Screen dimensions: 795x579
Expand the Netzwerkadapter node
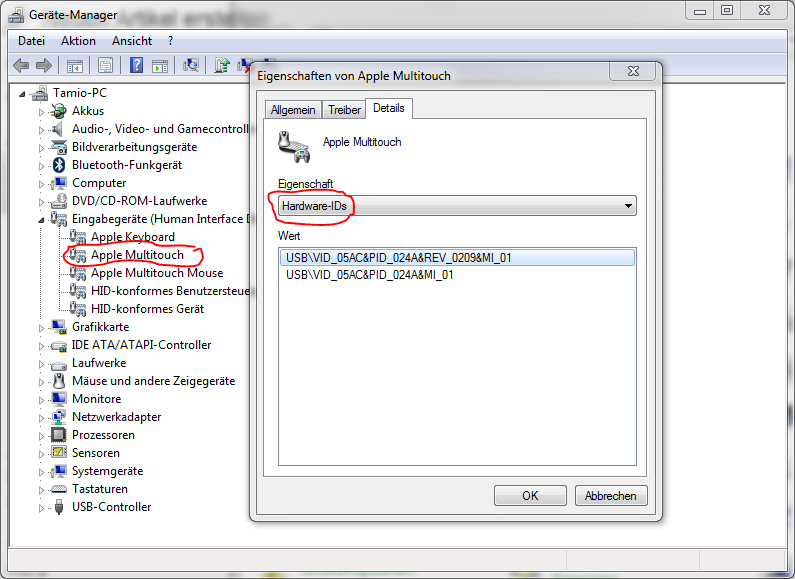(41, 418)
